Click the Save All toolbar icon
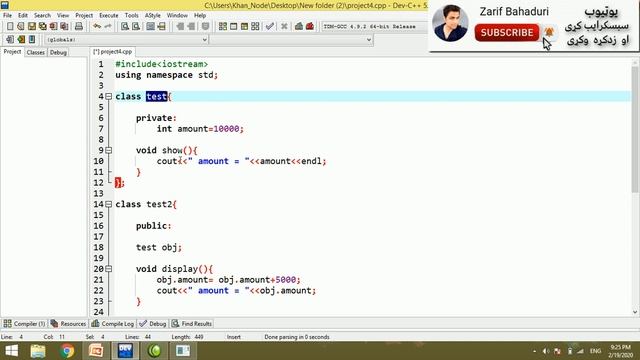The height and width of the screenshot is (360, 640). pyautogui.click(x=42, y=27)
